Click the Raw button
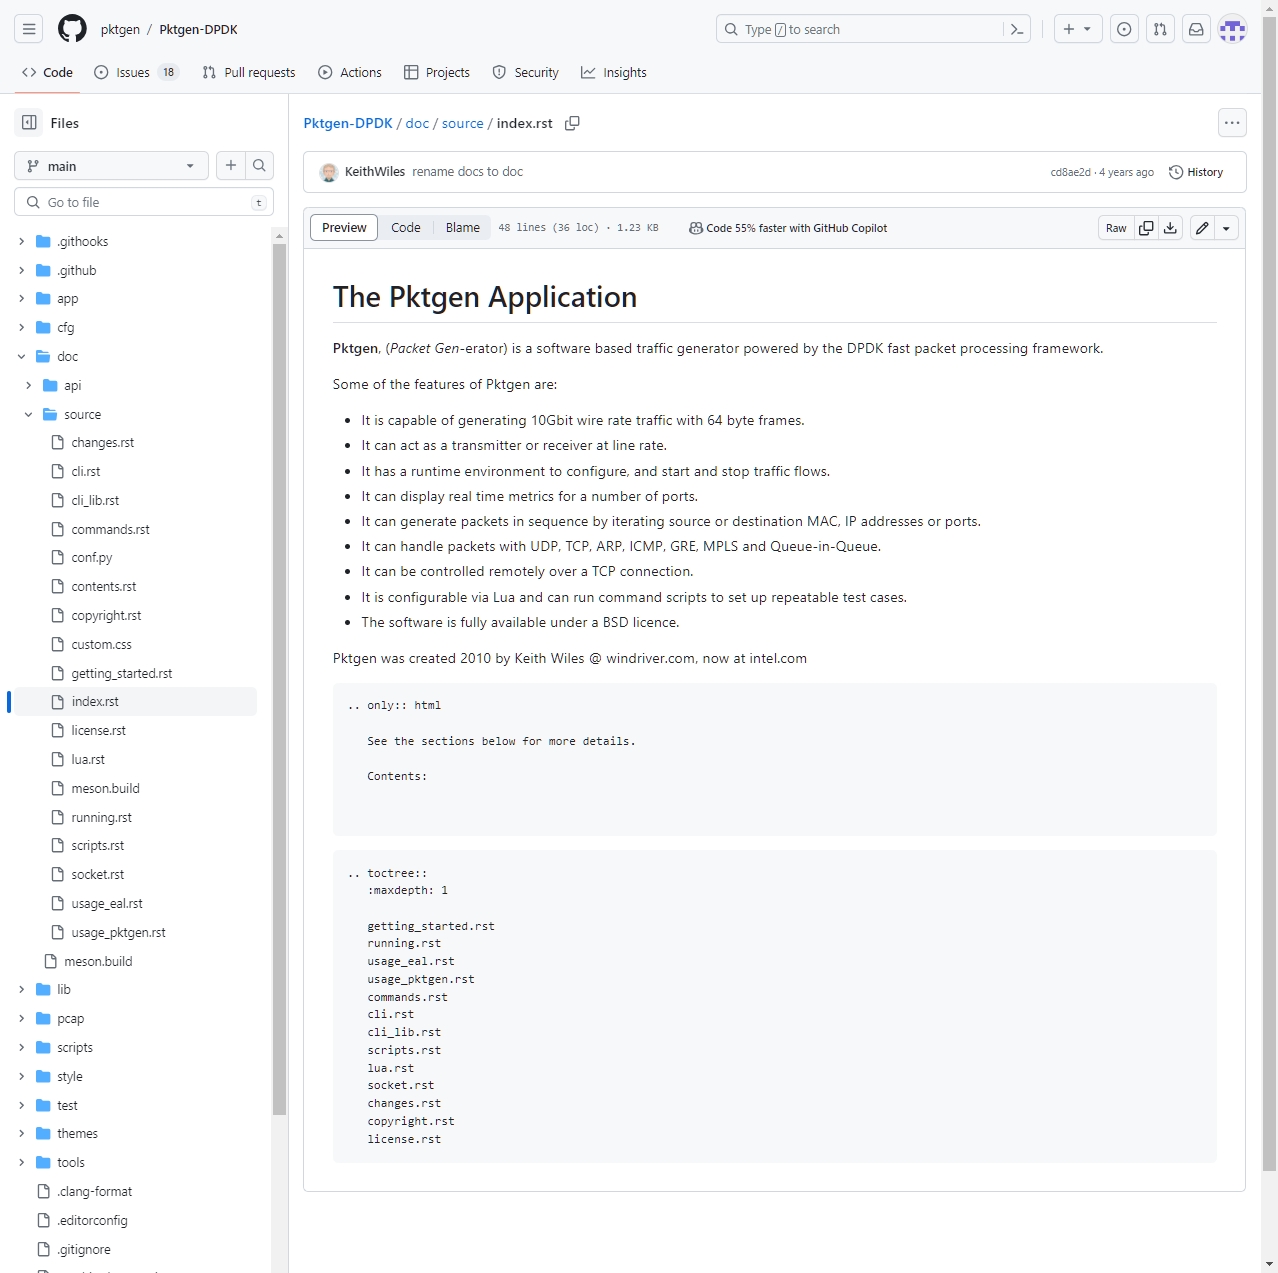 [1116, 228]
